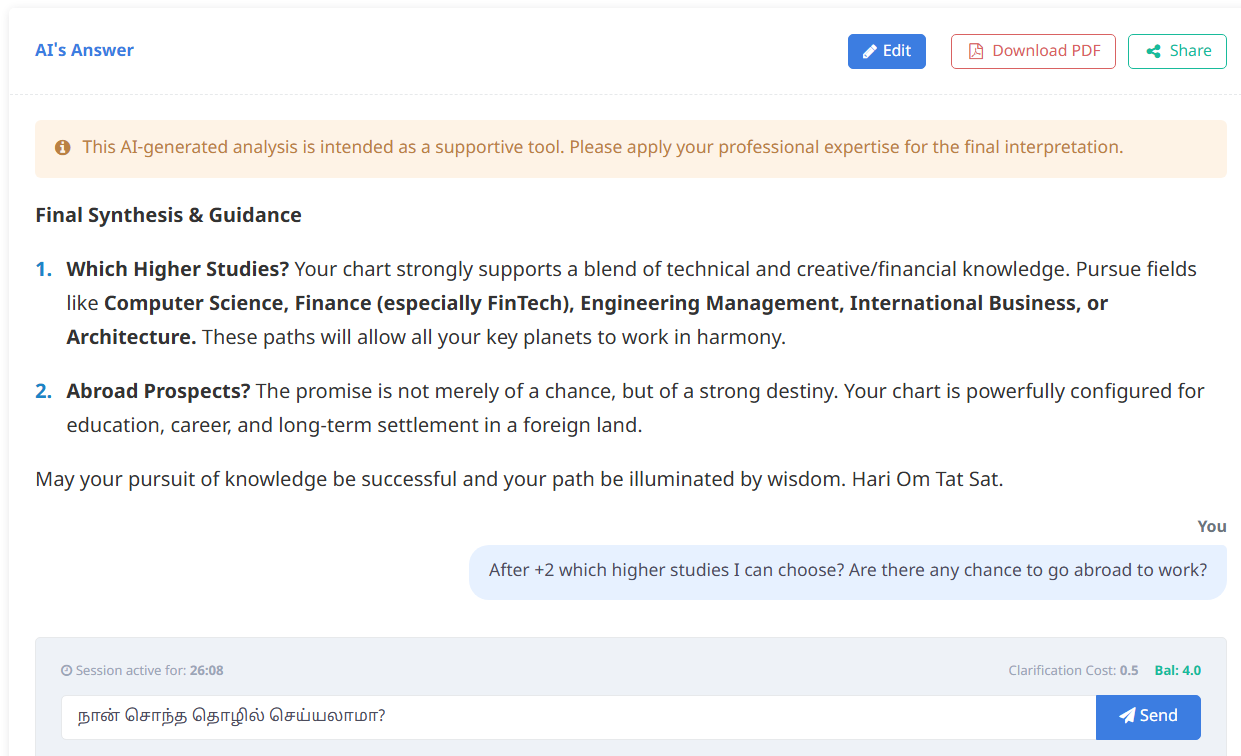1241x756 pixels.
Task: Click the Clarification Cost: 0.5 label
Action: (x=1075, y=670)
